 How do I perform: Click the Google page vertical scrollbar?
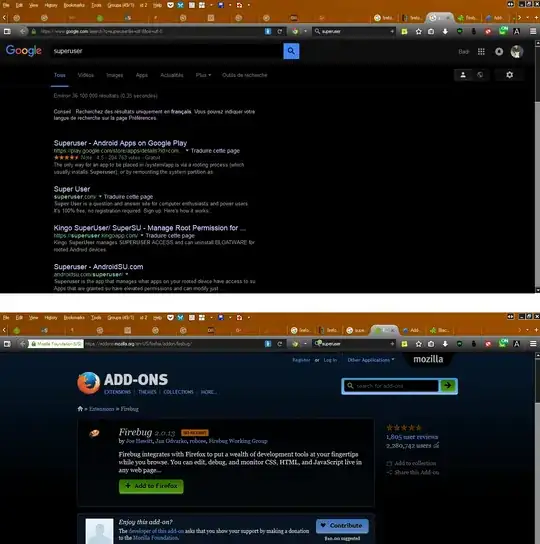pyautogui.click(x=537, y=167)
